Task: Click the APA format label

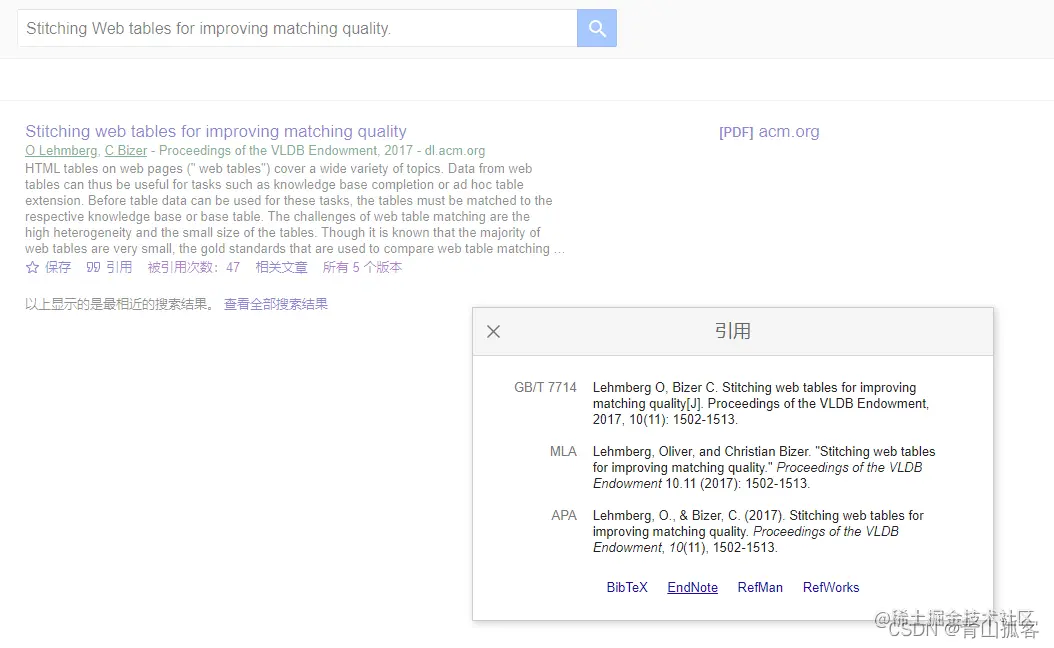Action: tap(564, 516)
